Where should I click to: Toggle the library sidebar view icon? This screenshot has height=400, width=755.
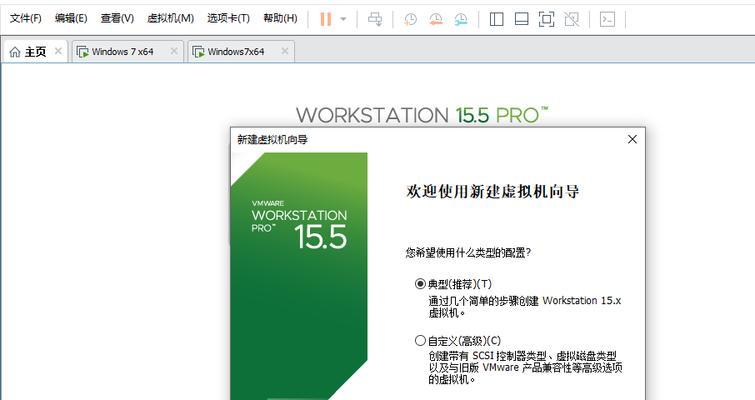click(496, 19)
